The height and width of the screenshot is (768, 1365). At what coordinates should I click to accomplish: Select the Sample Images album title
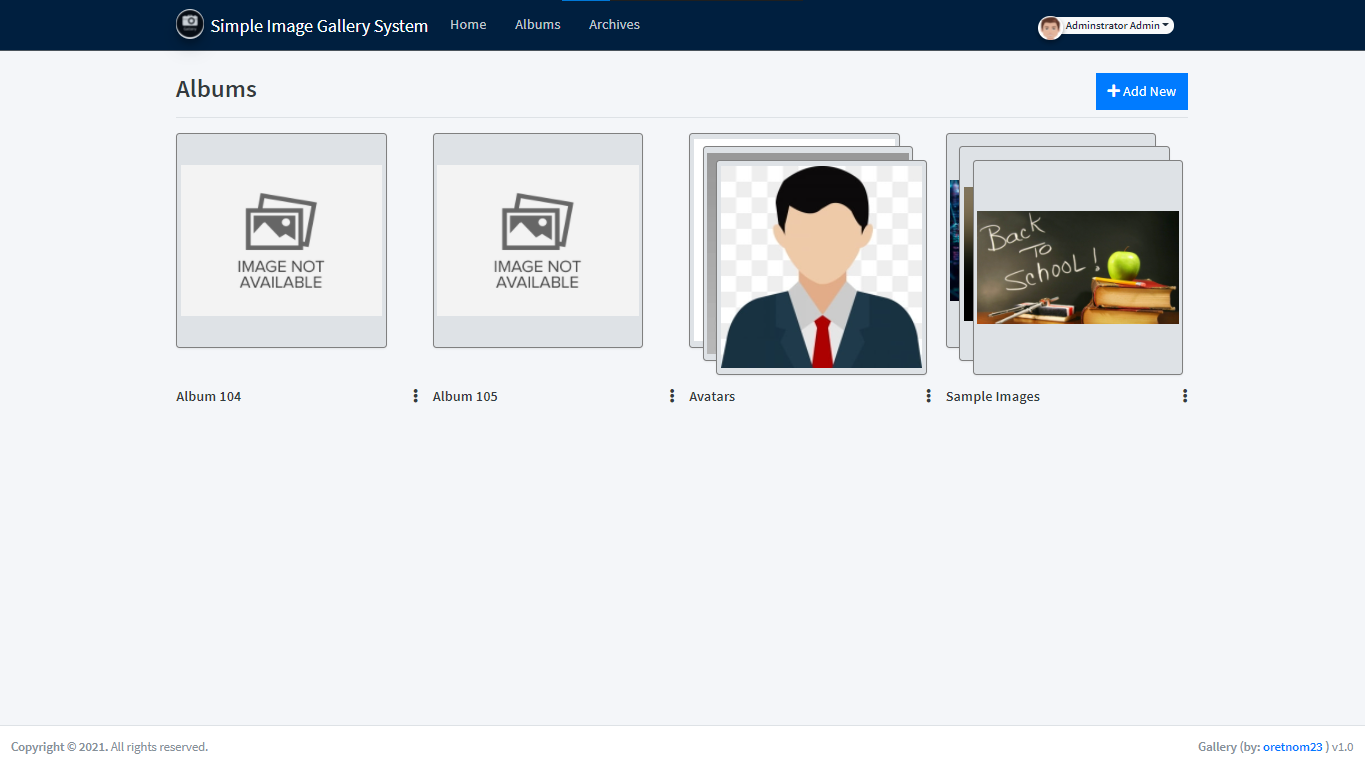(x=992, y=397)
